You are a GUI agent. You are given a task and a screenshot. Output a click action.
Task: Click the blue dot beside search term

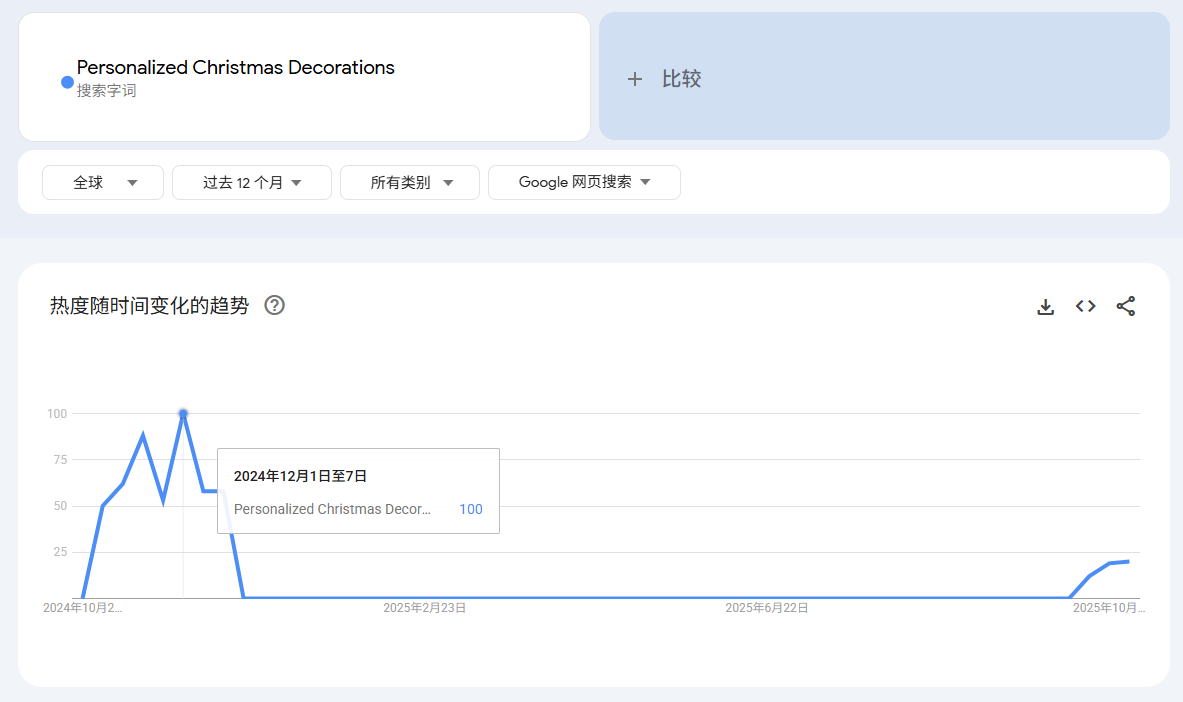[67, 82]
